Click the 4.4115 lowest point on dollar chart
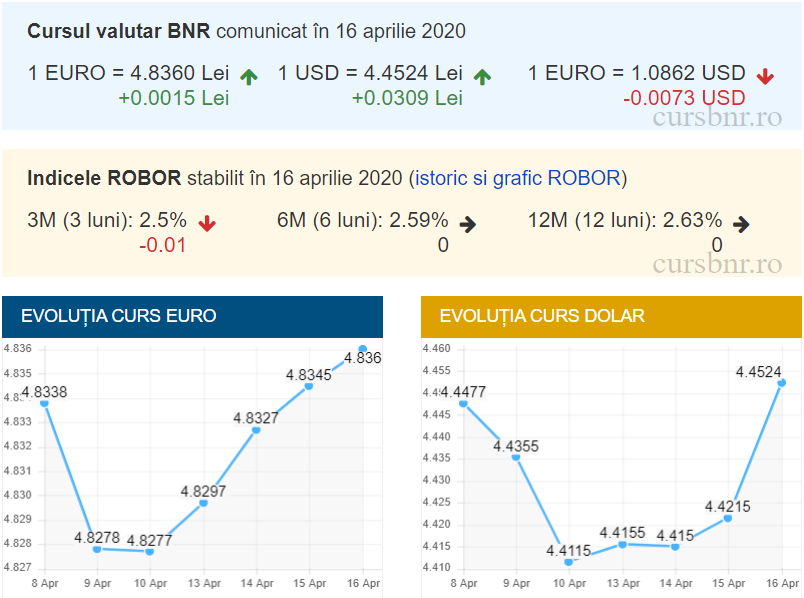 569,562
